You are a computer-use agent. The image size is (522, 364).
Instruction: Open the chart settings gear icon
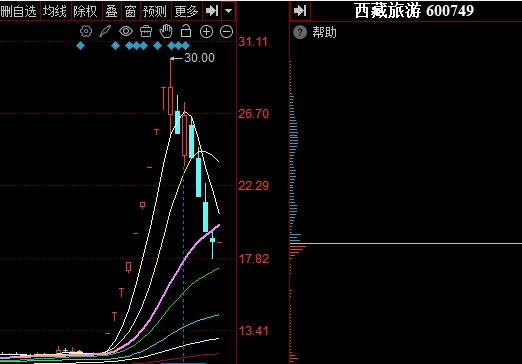coord(86,31)
